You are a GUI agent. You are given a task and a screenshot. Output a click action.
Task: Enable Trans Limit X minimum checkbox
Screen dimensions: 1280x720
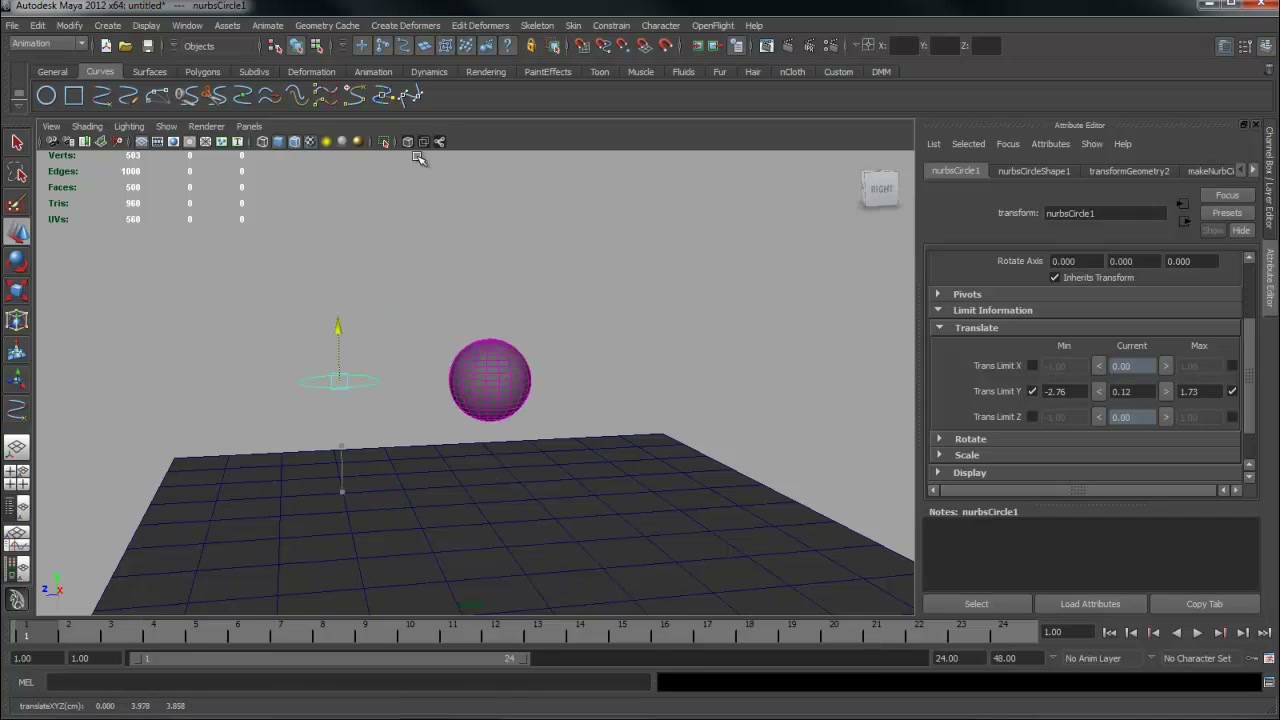[x=1032, y=366]
